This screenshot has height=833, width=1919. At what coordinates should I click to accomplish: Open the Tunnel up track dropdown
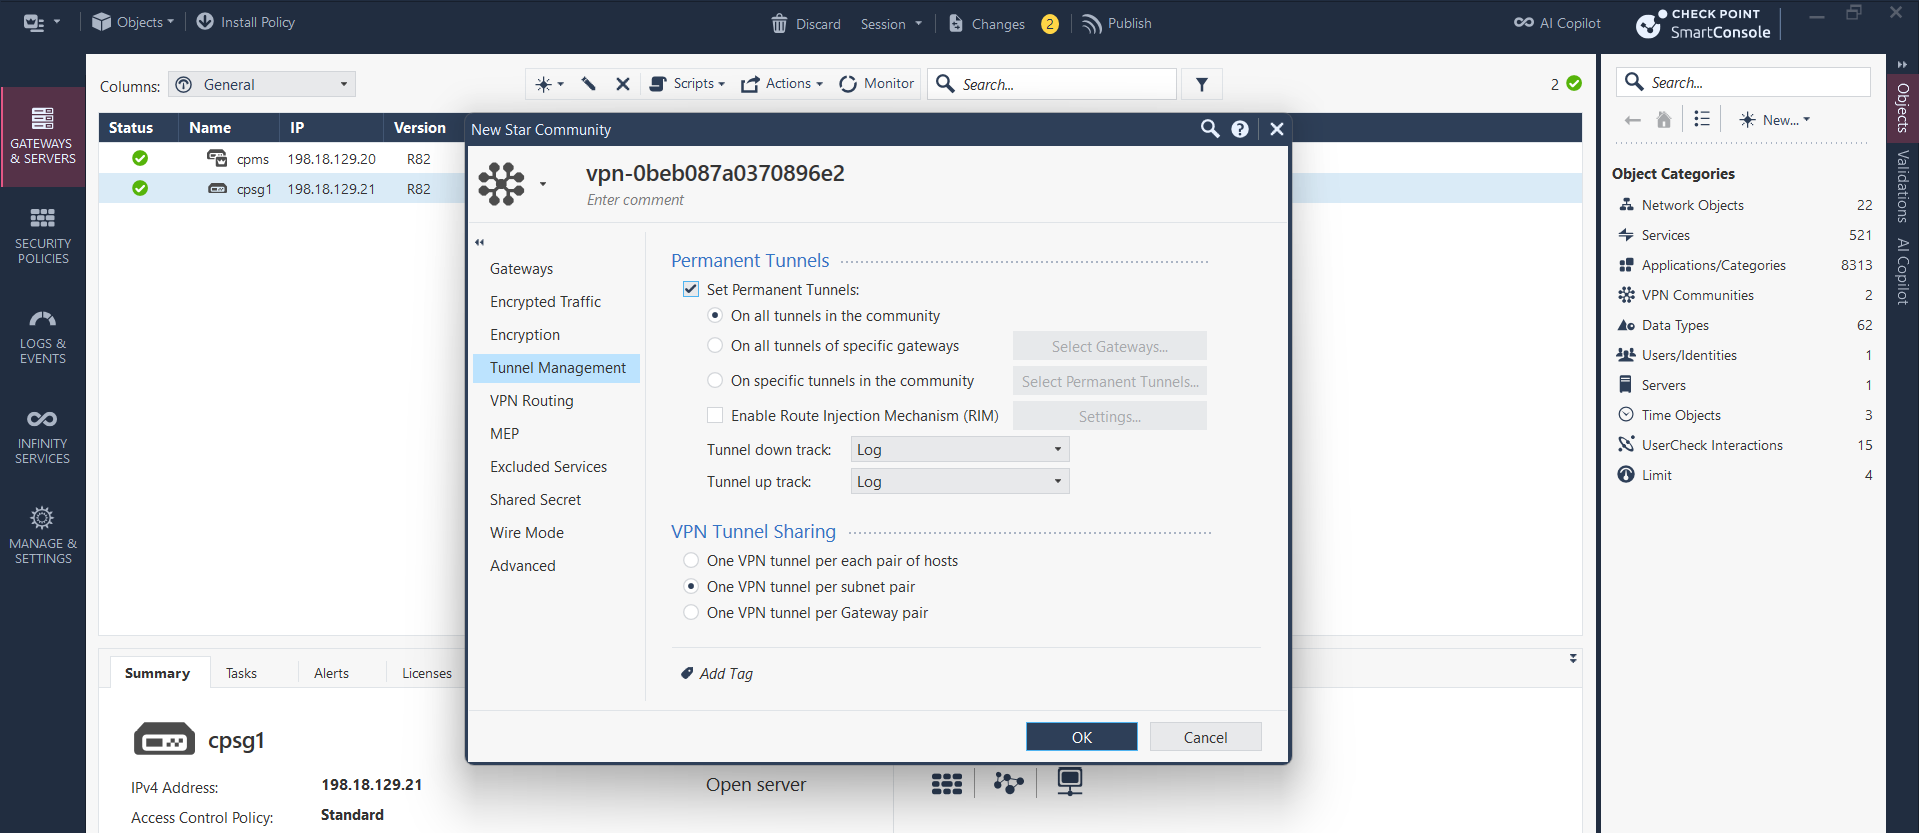(959, 482)
